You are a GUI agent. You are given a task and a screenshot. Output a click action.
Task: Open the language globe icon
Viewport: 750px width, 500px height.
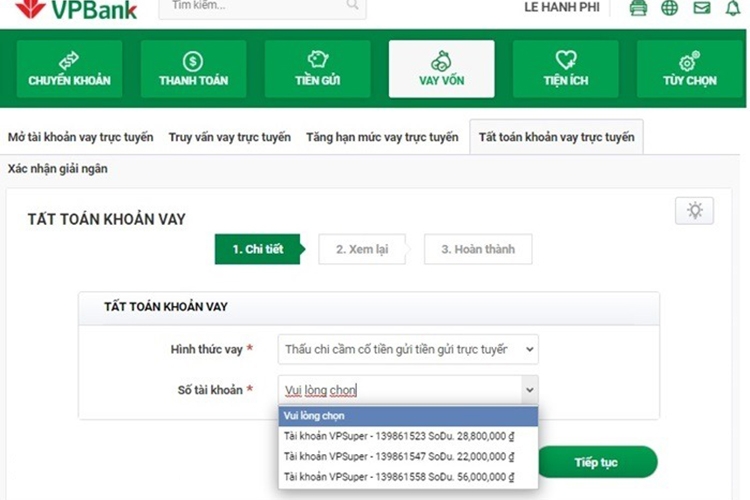point(670,8)
